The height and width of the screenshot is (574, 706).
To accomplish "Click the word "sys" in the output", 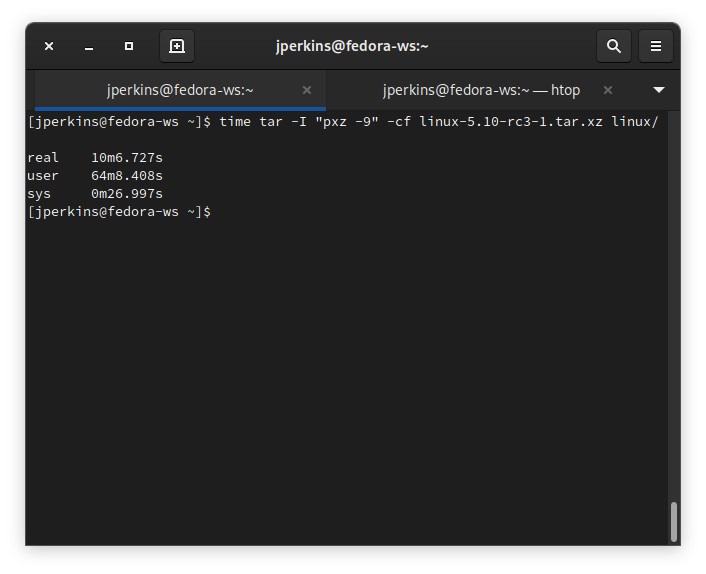I will (39, 194).
